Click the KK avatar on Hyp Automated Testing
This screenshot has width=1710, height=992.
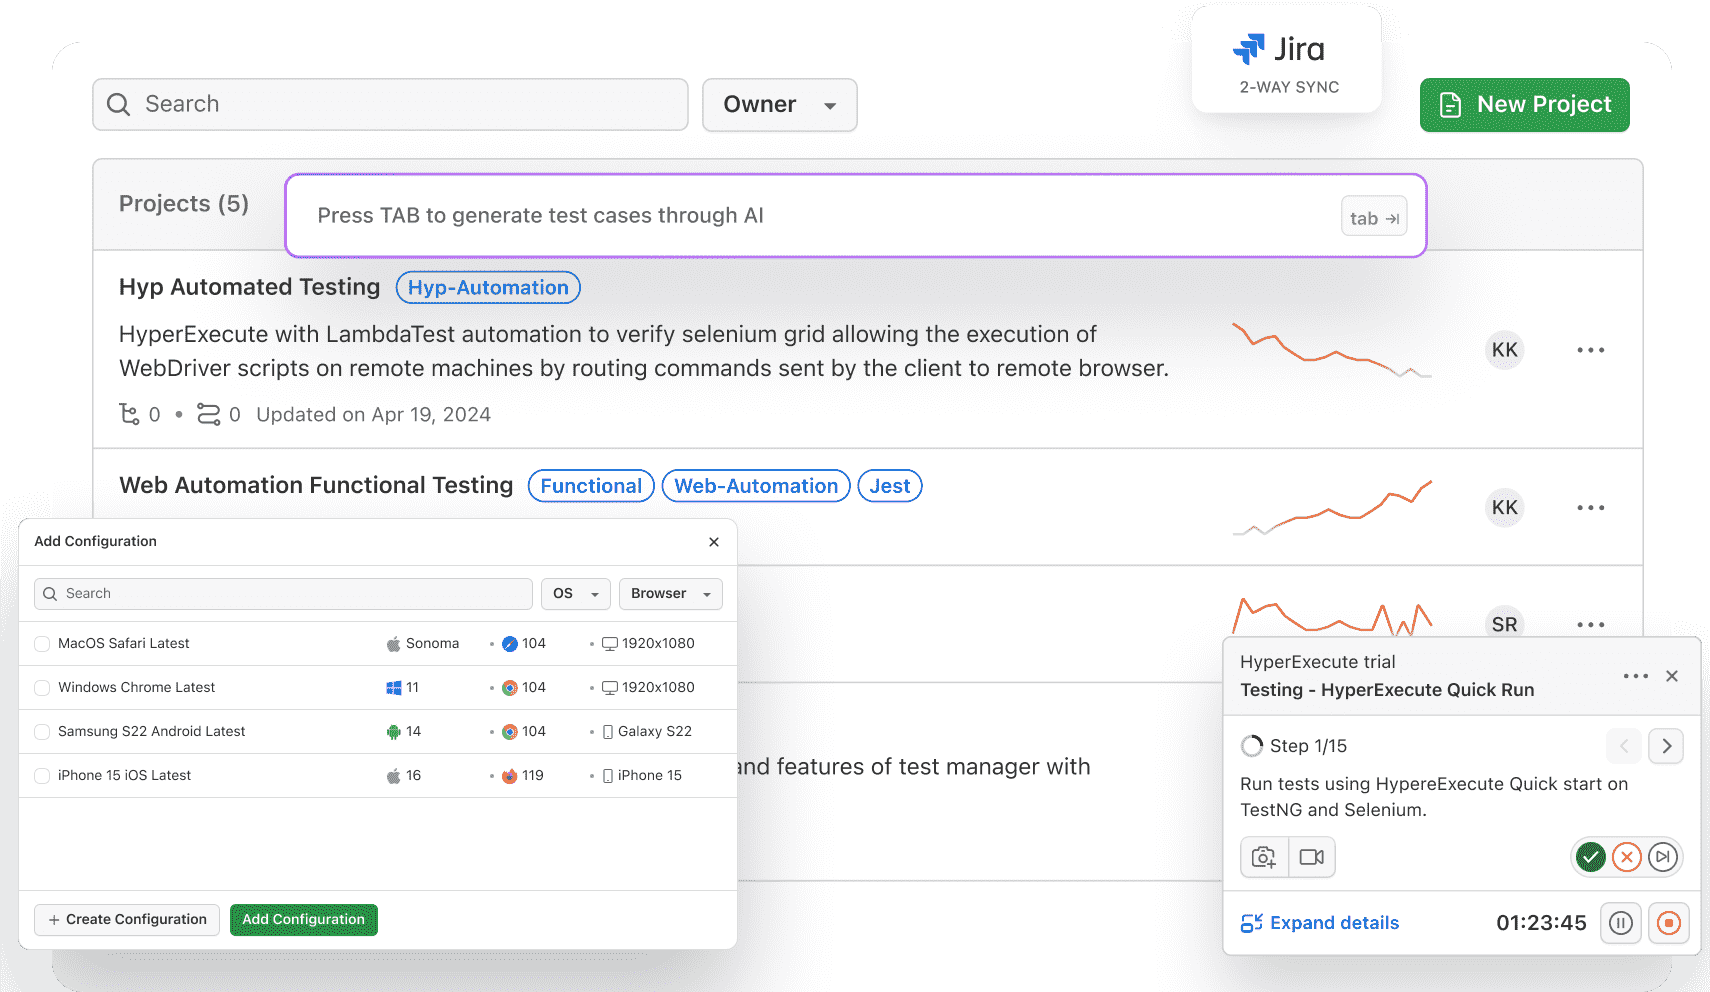pyautogui.click(x=1504, y=350)
